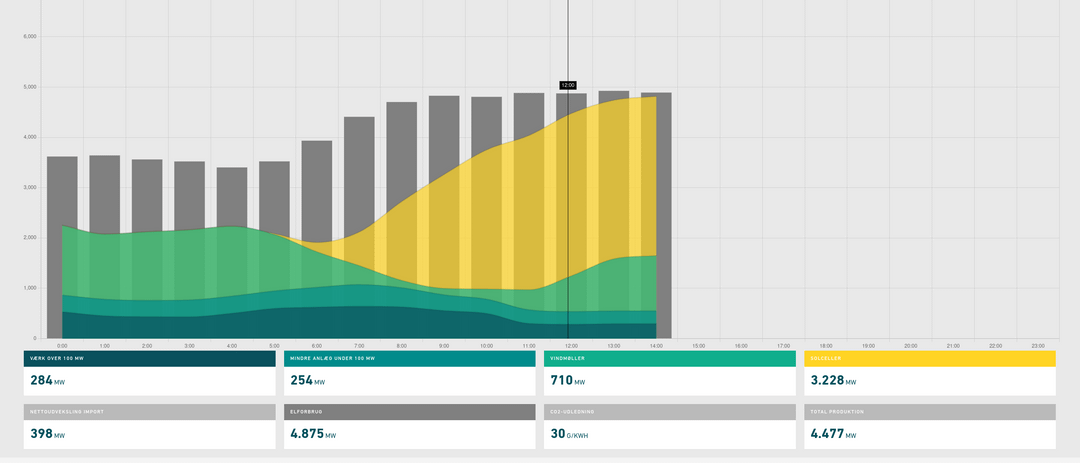Click the 4.477 MW total production value
The height and width of the screenshot is (463, 1080).
click(833, 434)
